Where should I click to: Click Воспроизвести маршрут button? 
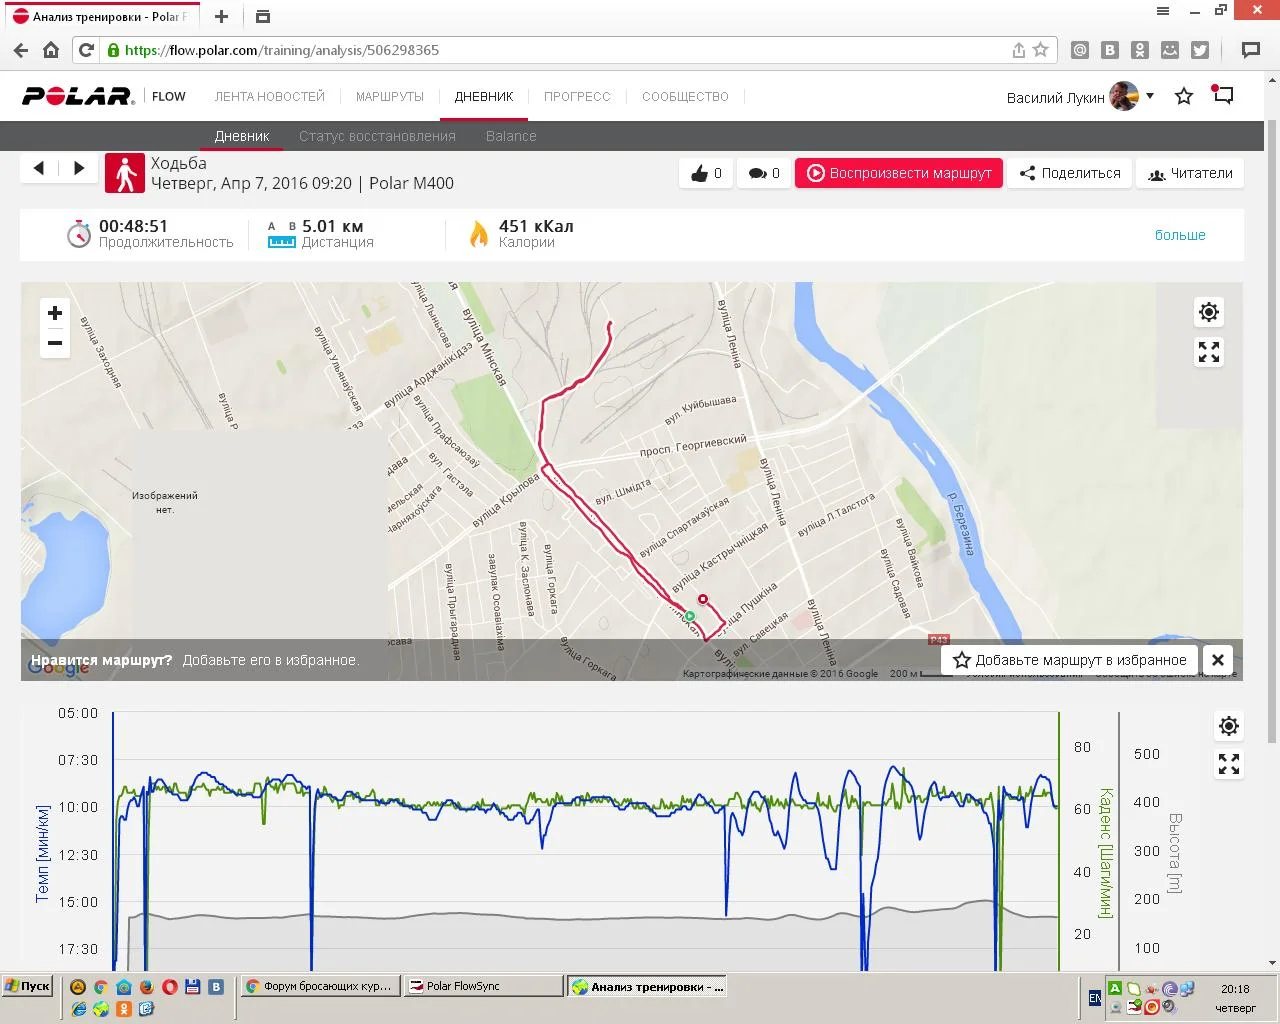pos(899,173)
